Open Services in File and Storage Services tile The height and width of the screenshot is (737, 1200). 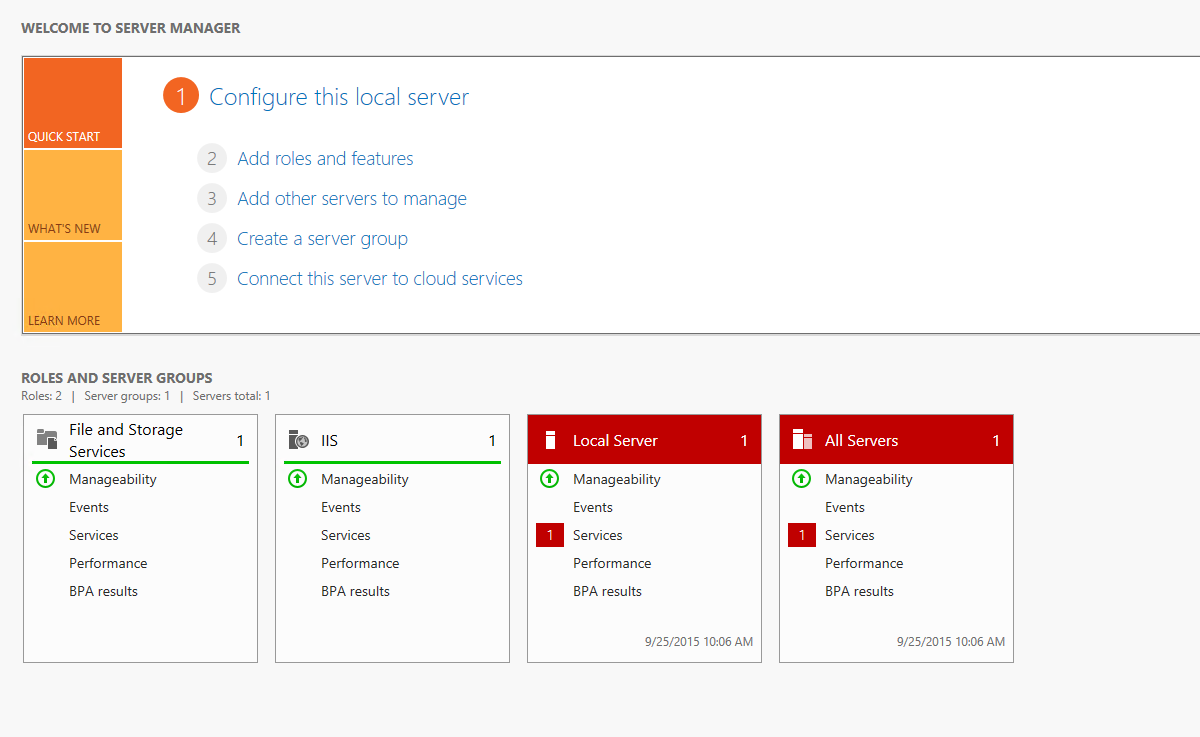pyautogui.click(x=94, y=535)
